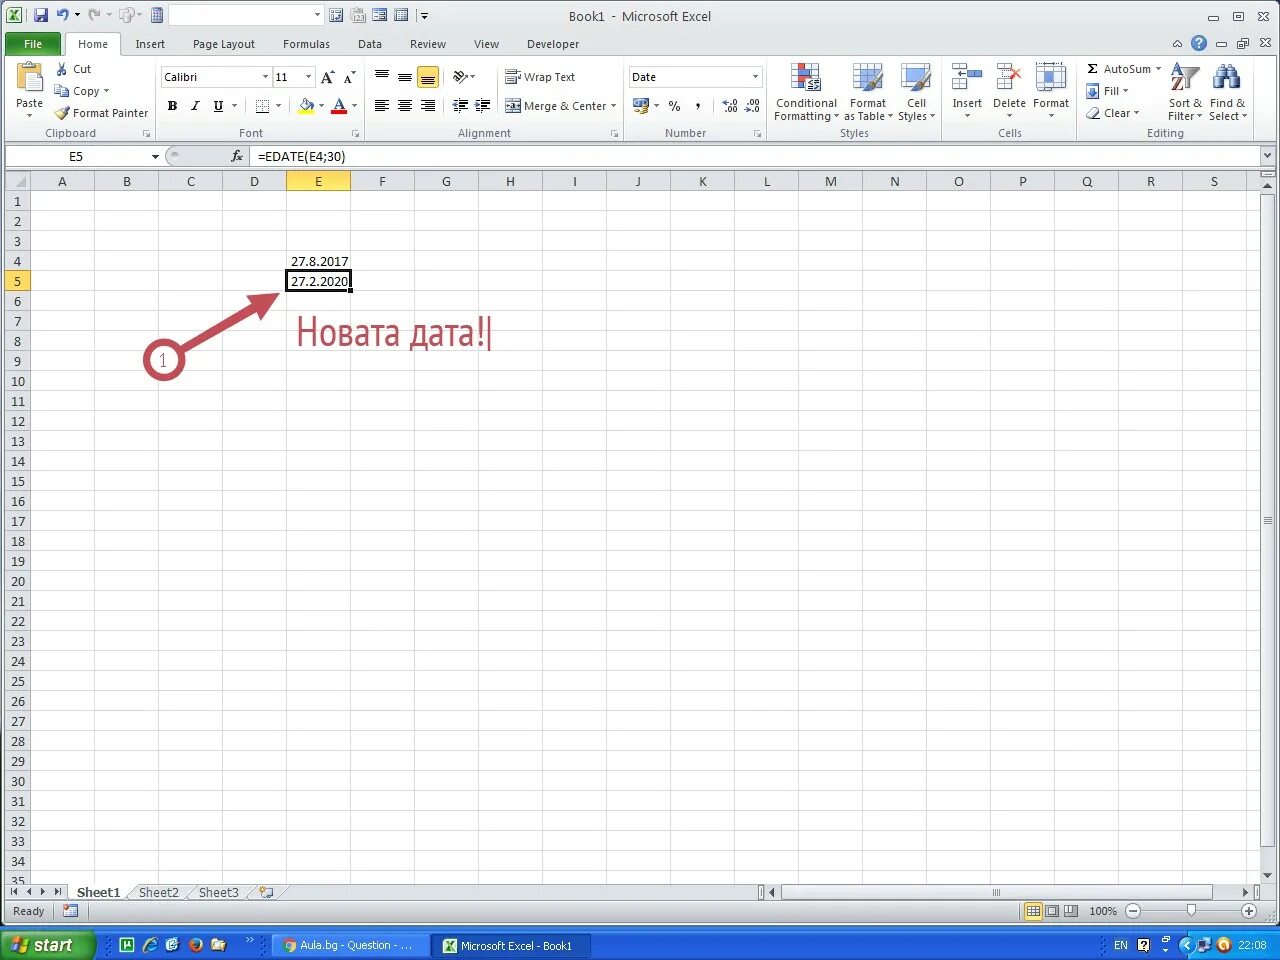Viewport: 1280px width, 960px height.
Task: Activate the Format Painter brush
Action: (101, 113)
